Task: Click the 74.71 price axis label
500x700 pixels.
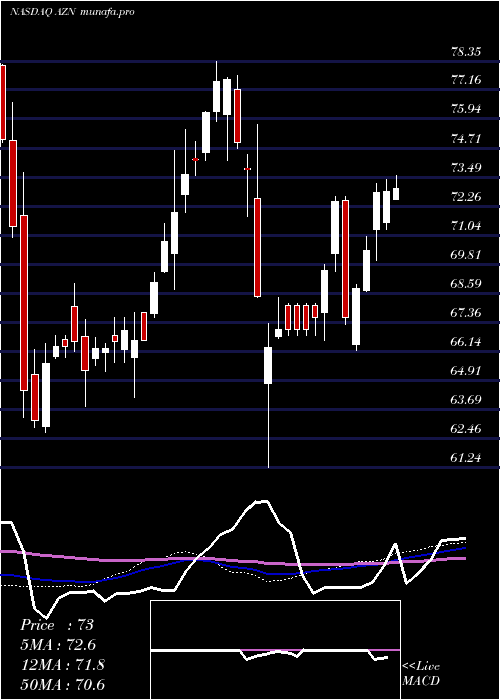Action: (466, 139)
